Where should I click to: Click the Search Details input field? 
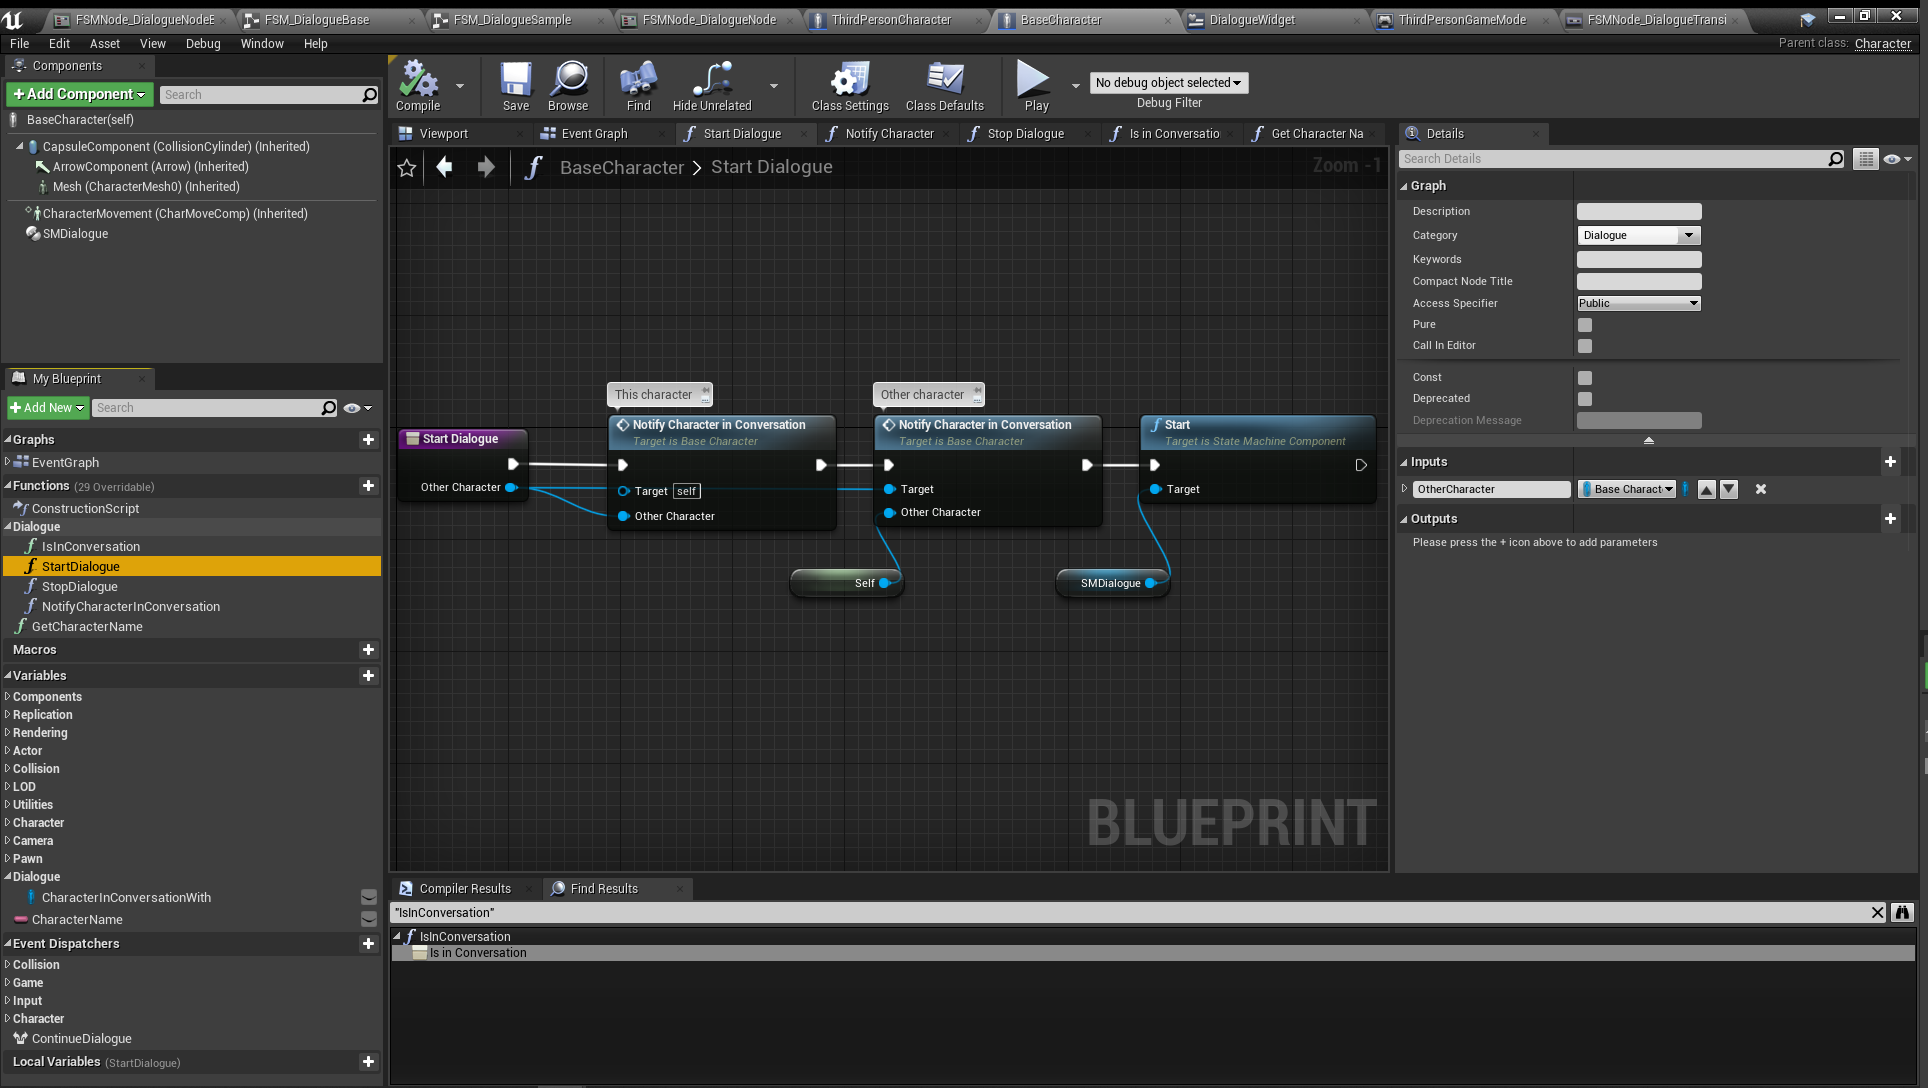(1614, 159)
